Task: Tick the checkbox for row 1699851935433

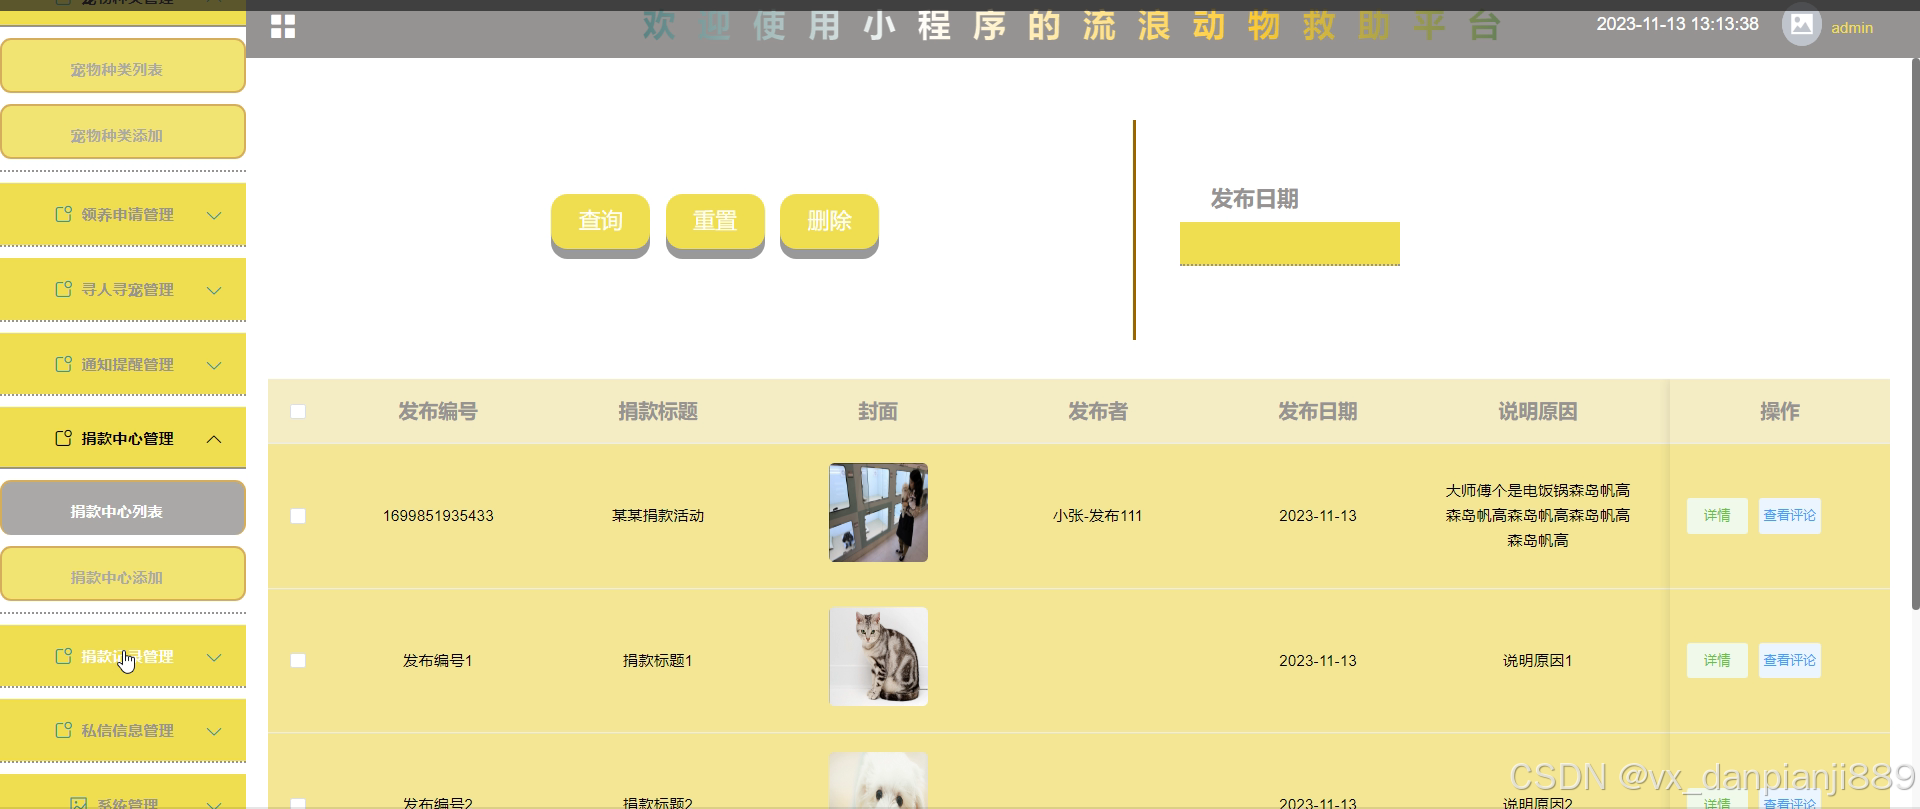Action: pos(298,516)
